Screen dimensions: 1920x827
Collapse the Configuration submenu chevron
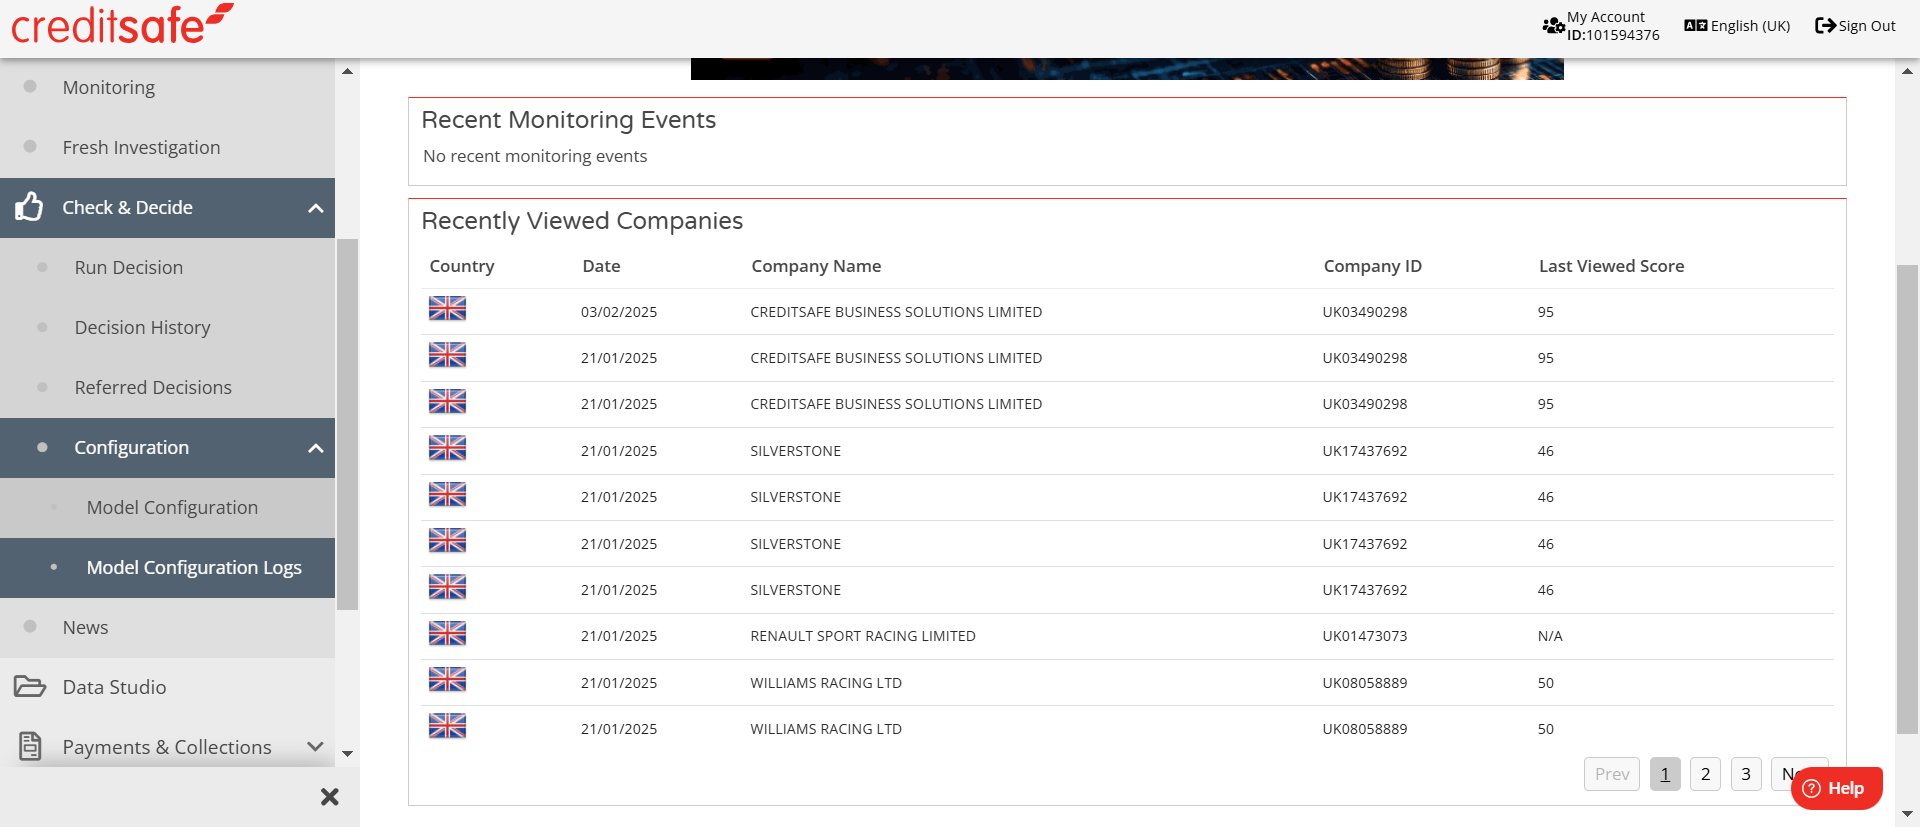coord(316,448)
